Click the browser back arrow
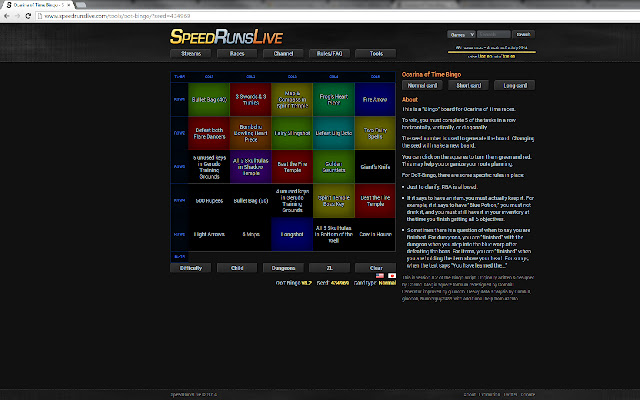Viewport: 640px width, 400px height. point(9,18)
